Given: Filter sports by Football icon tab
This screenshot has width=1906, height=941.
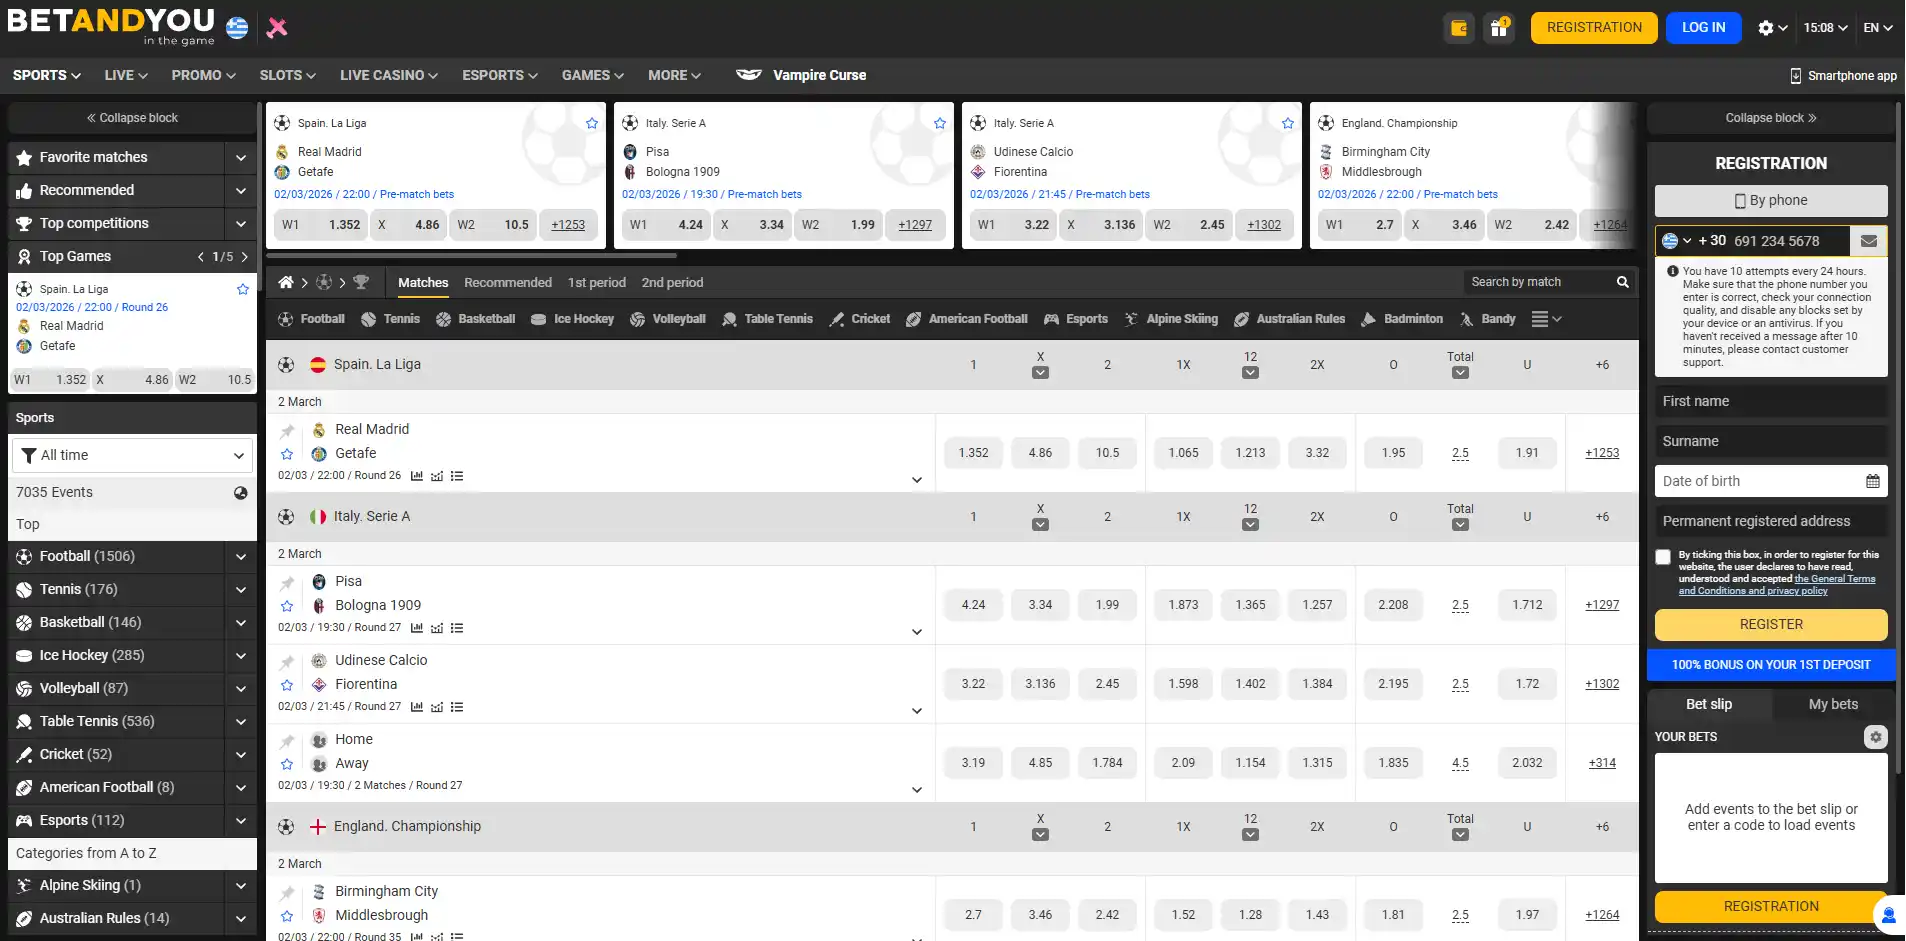Looking at the screenshot, I should (311, 319).
